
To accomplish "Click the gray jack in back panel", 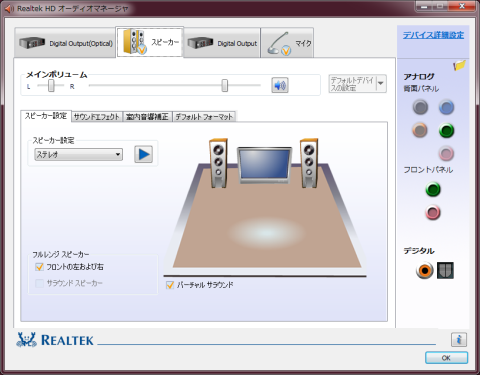I will 420,107.
